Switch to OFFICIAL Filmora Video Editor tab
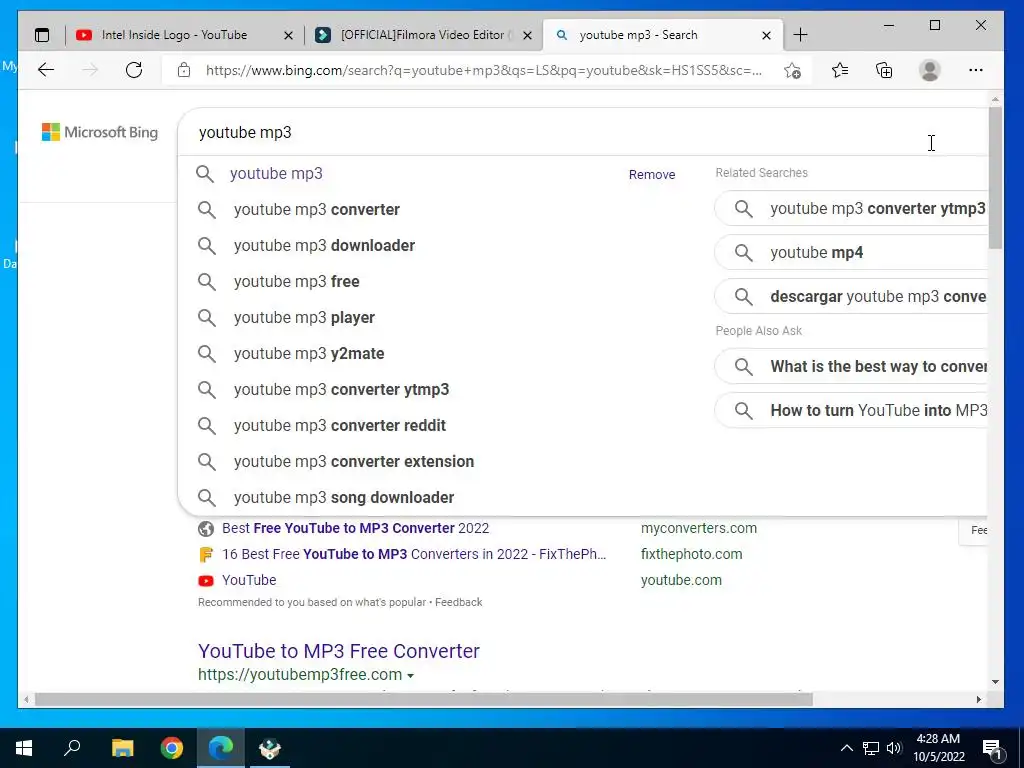This screenshot has height=768, width=1024. (423, 35)
